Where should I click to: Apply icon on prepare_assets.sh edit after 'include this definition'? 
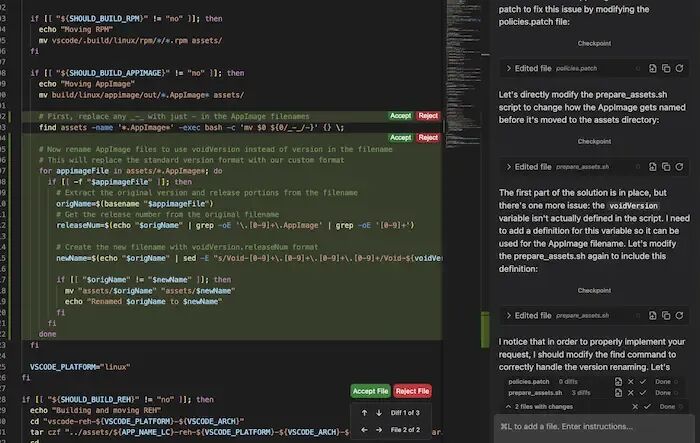[652, 315]
